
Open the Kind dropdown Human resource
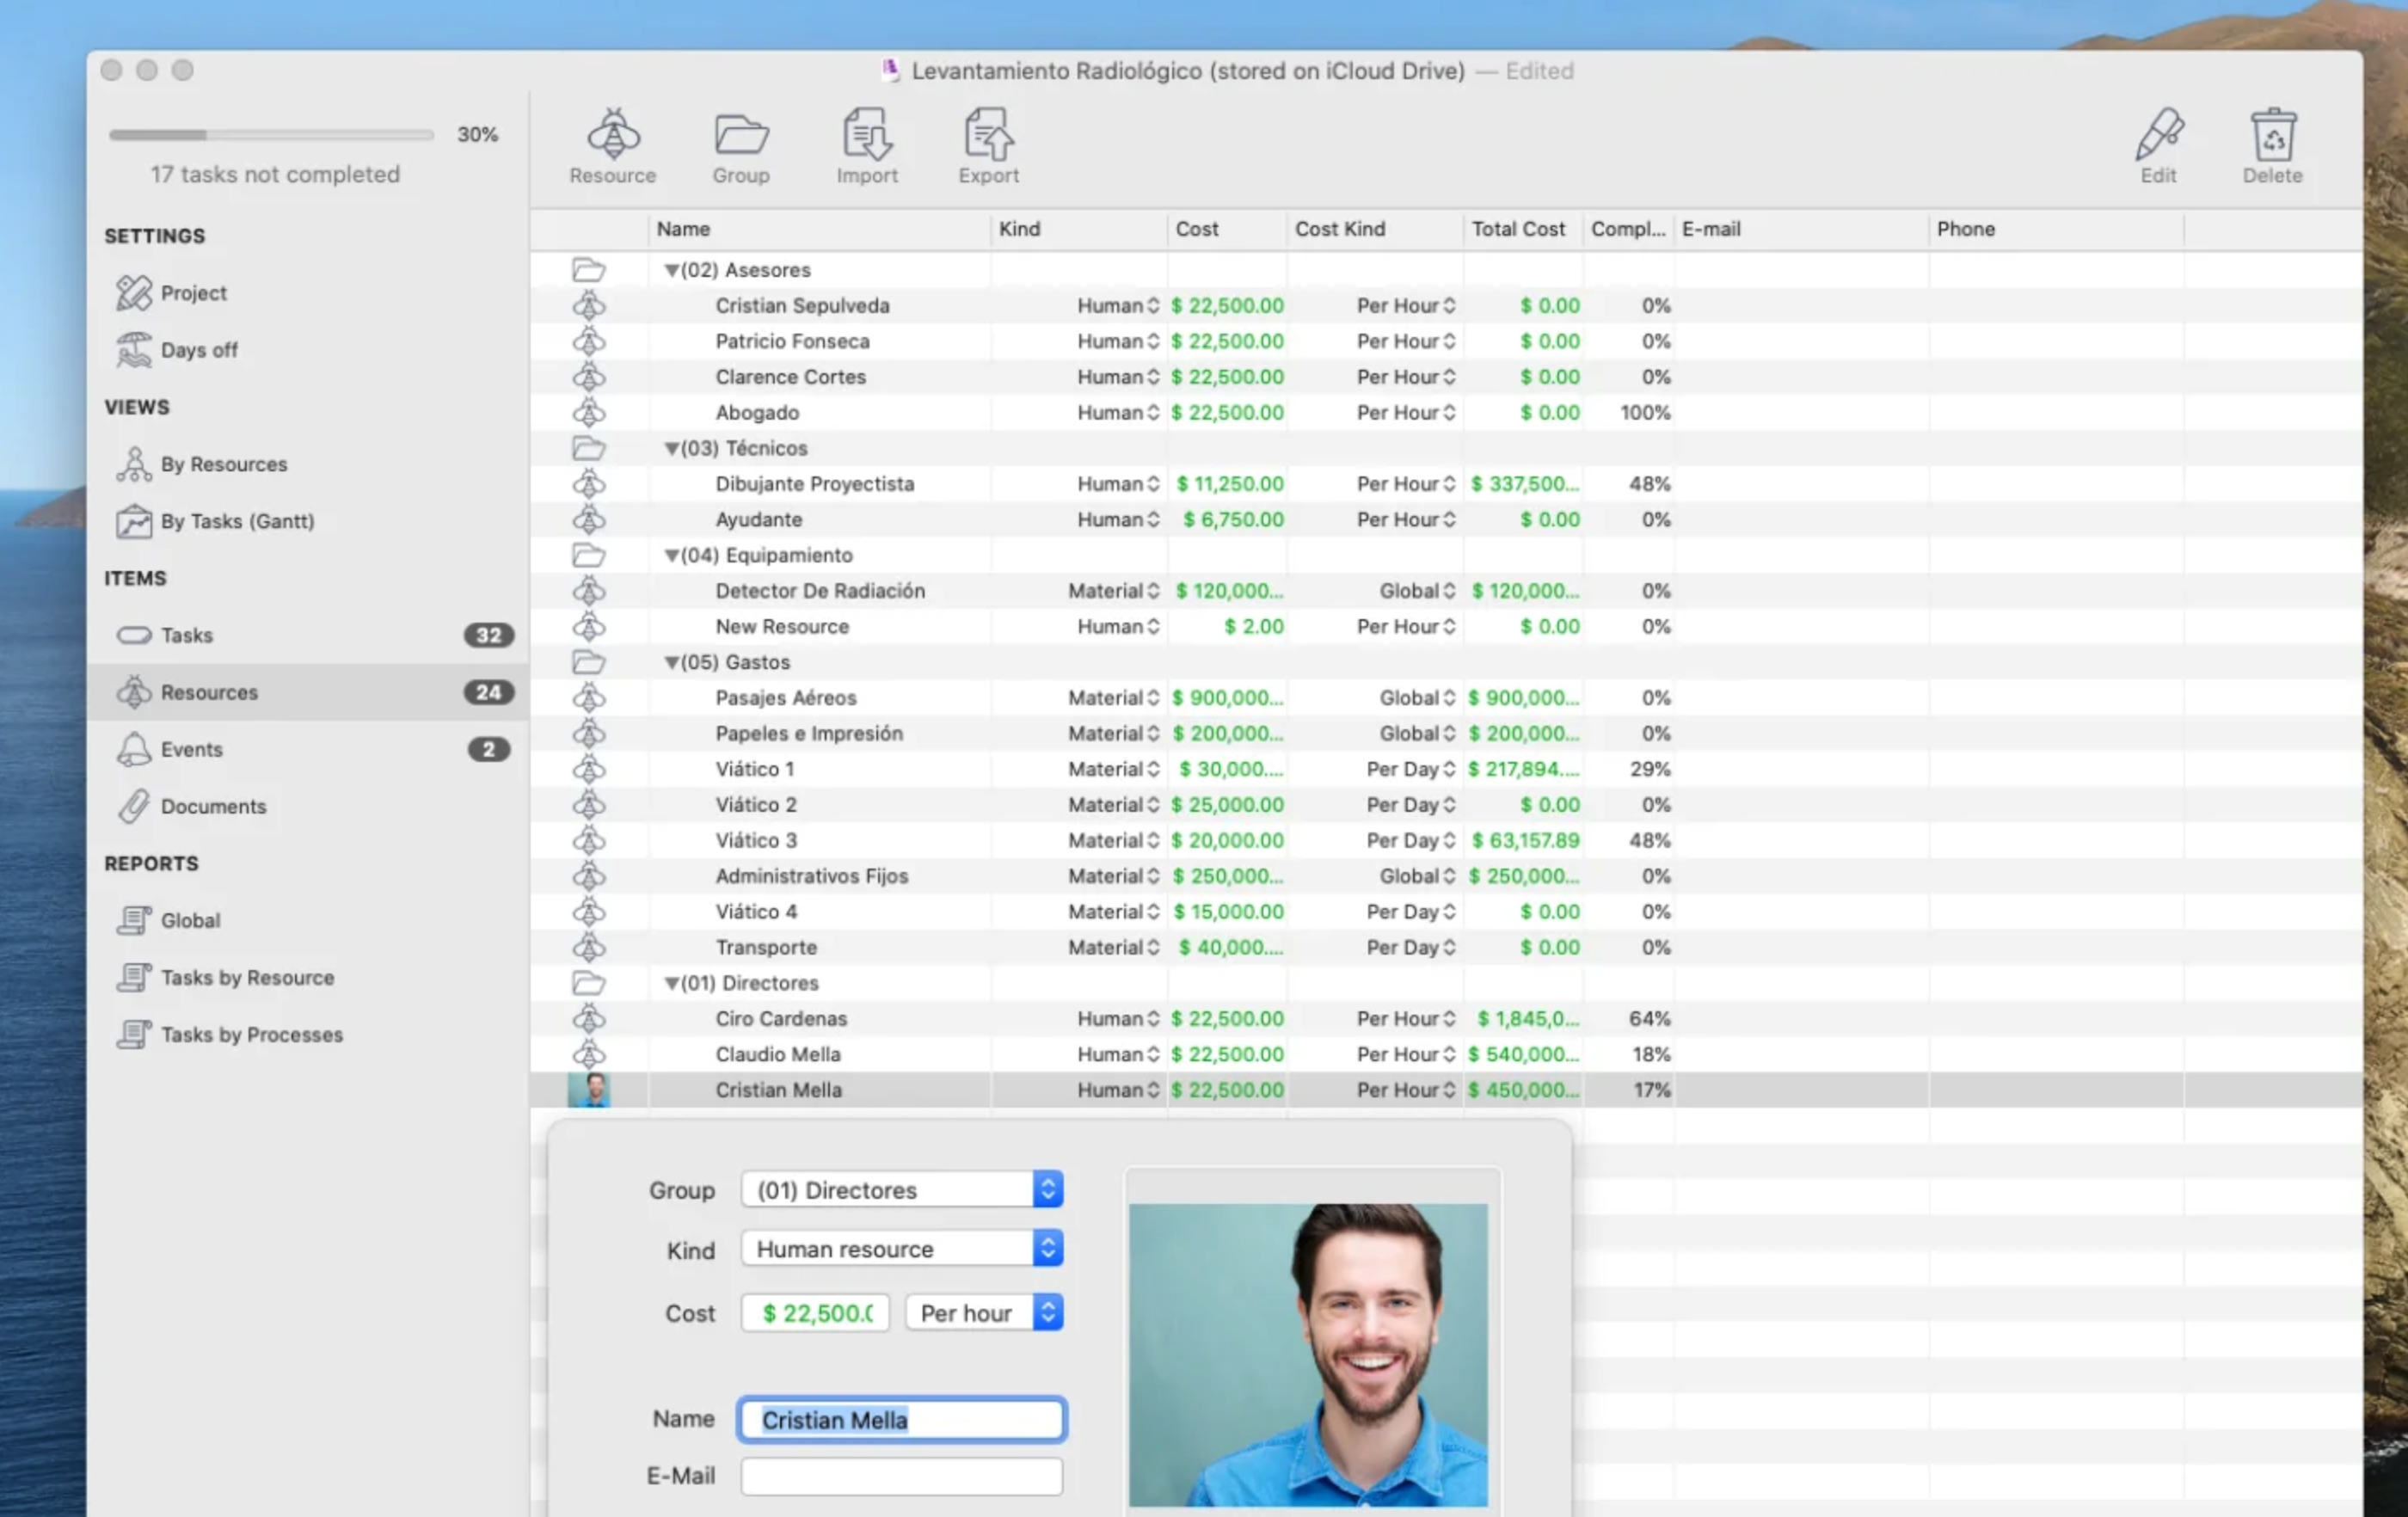click(x=901, y=1248)
